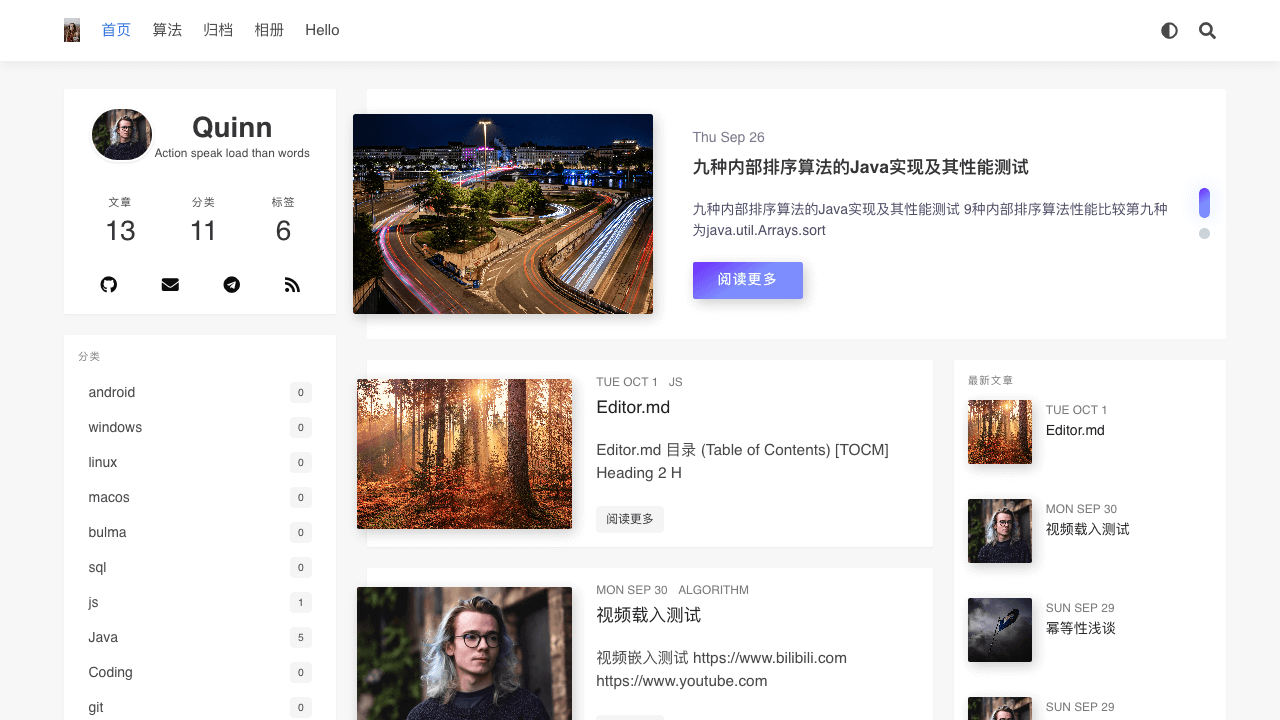Open the 幂等性浅谈 recent article link
Screen dimensions: 1280x720
pyautogui.click(x=1080, y=628)
